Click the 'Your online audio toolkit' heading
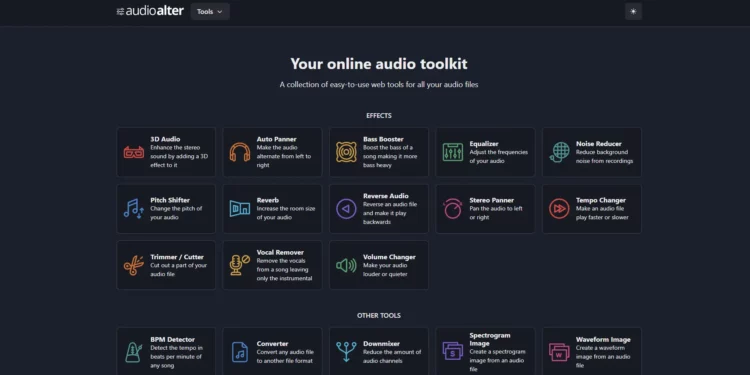This screenshot has width=750, height=375. 379,64
